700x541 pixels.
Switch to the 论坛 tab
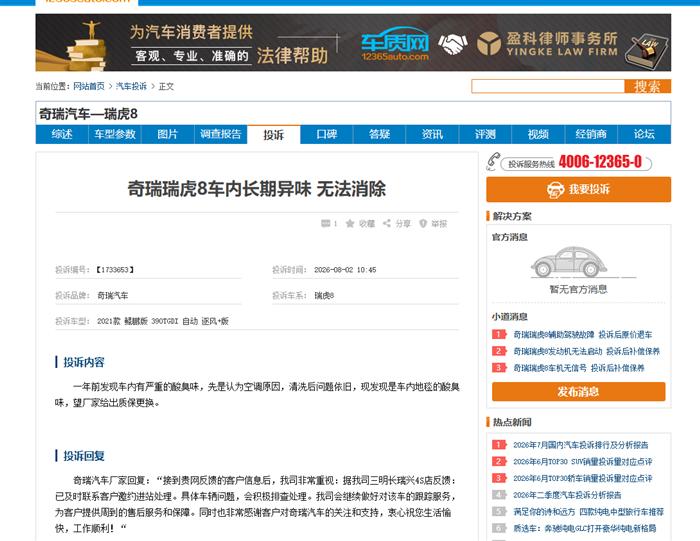pos(644,134)
